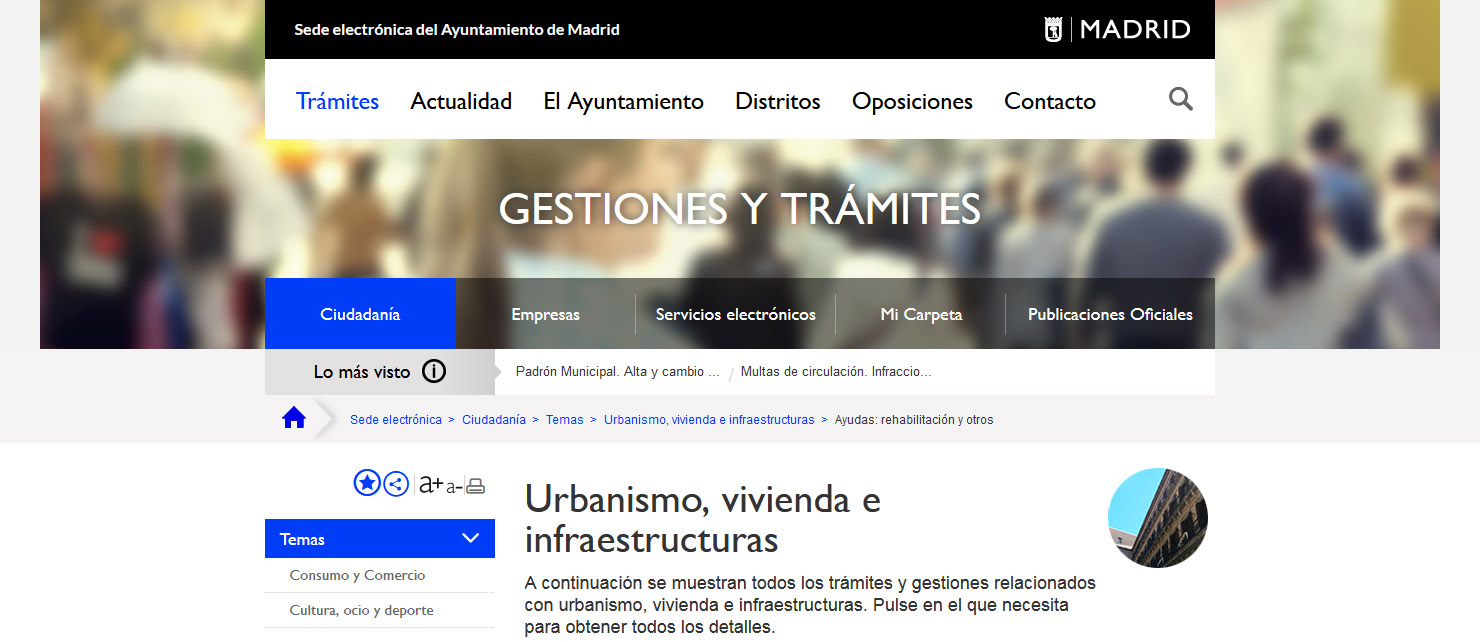Viewport: 1480px width, 642px height.
Task: Add page to favorites star icon
Action: click(x=367, y=484)
